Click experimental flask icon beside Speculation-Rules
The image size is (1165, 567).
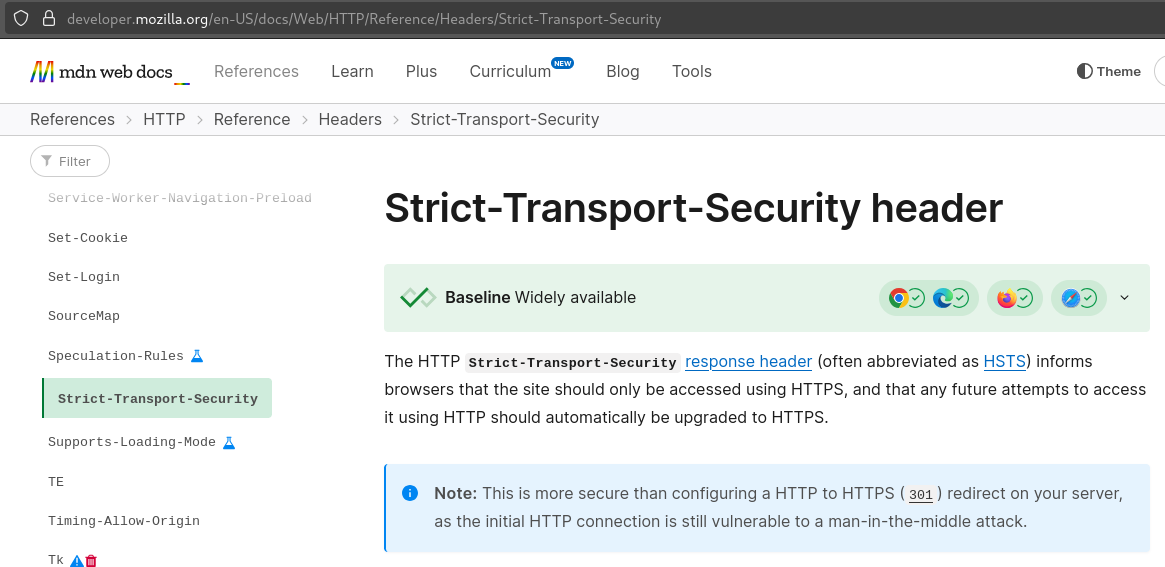pos(197,356)
